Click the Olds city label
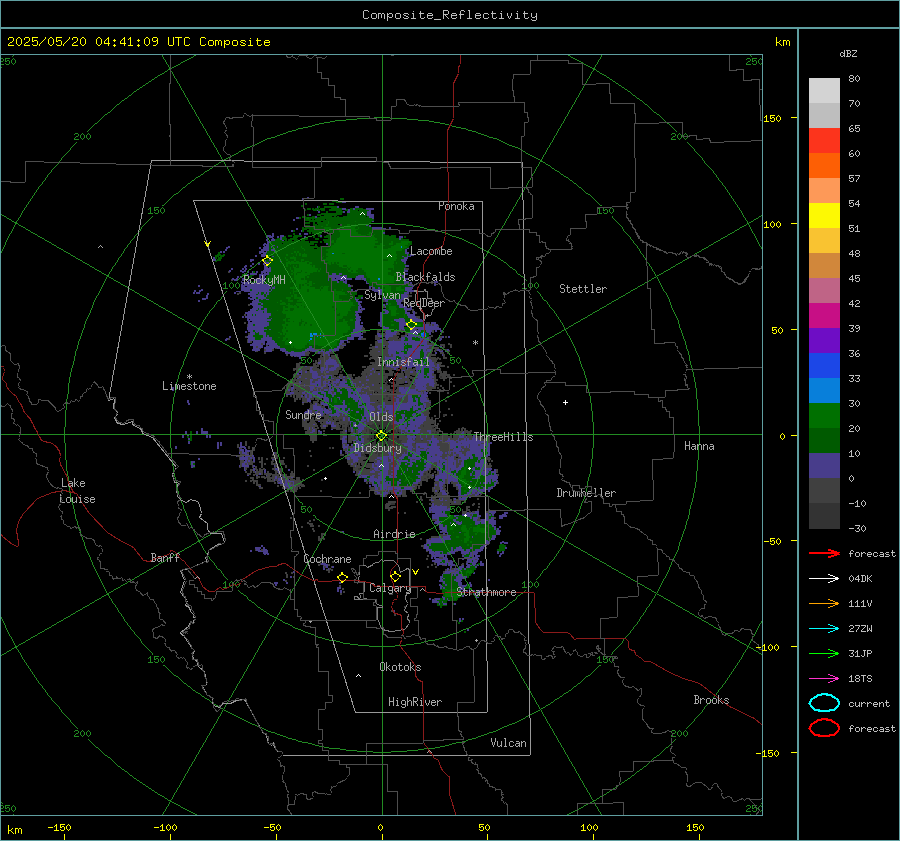 pos(381,417)
